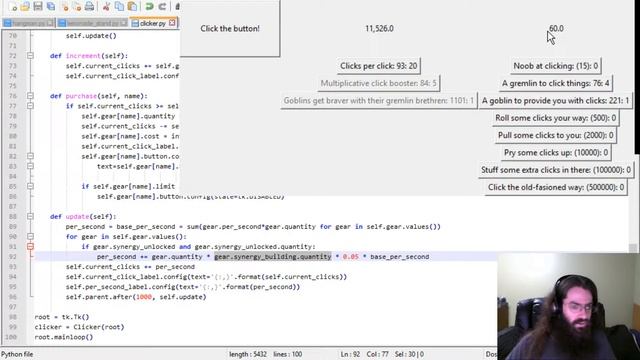Open a file using the Open folder icon

coord(25,6)
